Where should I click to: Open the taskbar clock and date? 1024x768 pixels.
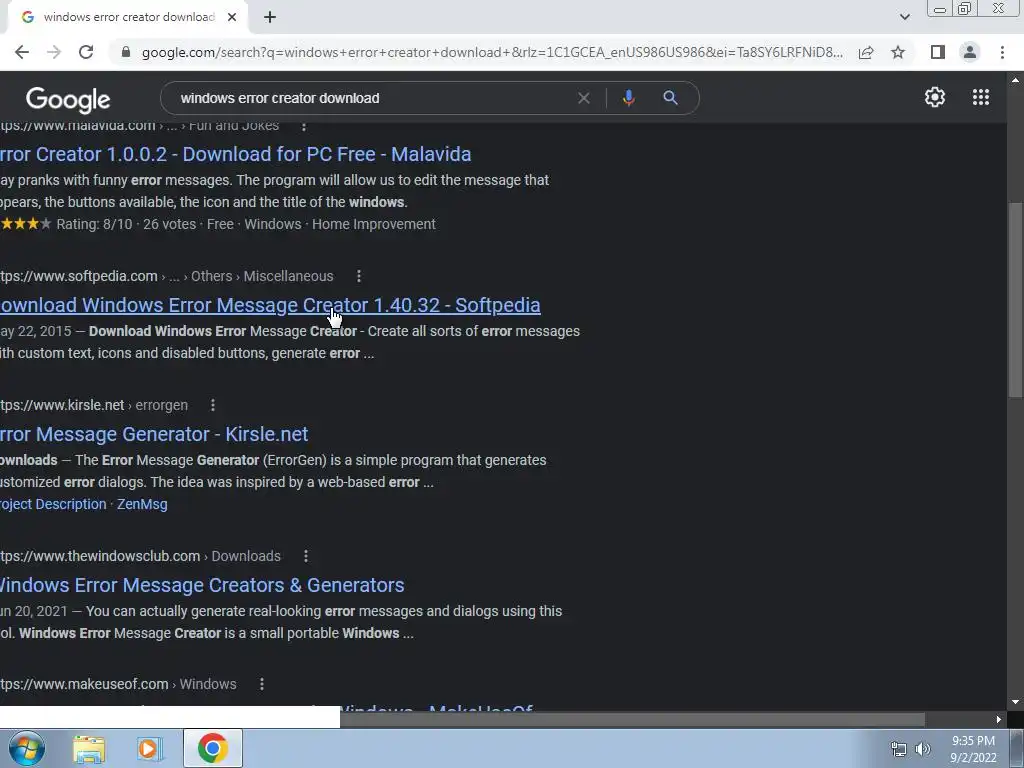973,749
